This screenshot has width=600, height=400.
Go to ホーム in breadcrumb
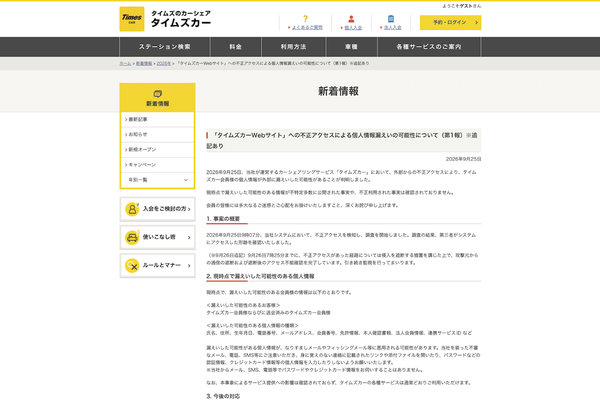[x=125, y=64]
